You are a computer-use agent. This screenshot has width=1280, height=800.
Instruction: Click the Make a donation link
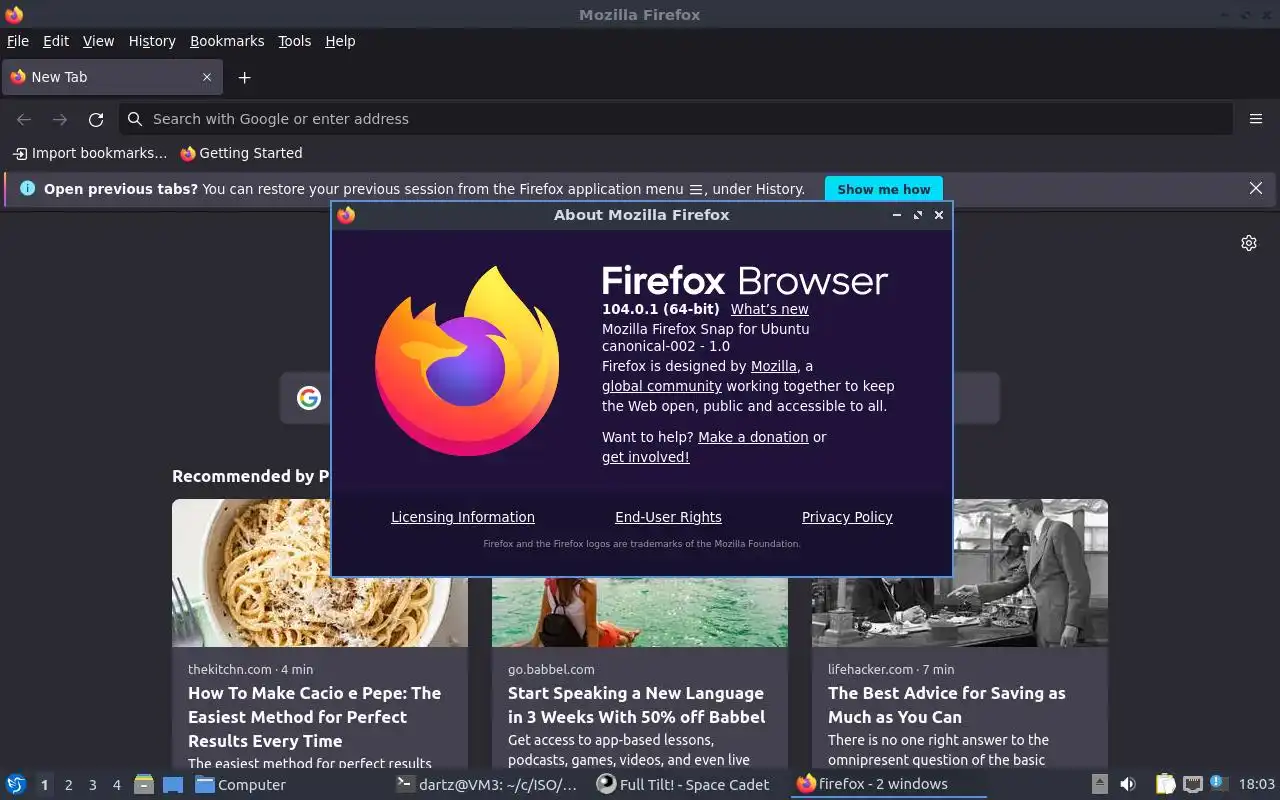coord(753,437)
